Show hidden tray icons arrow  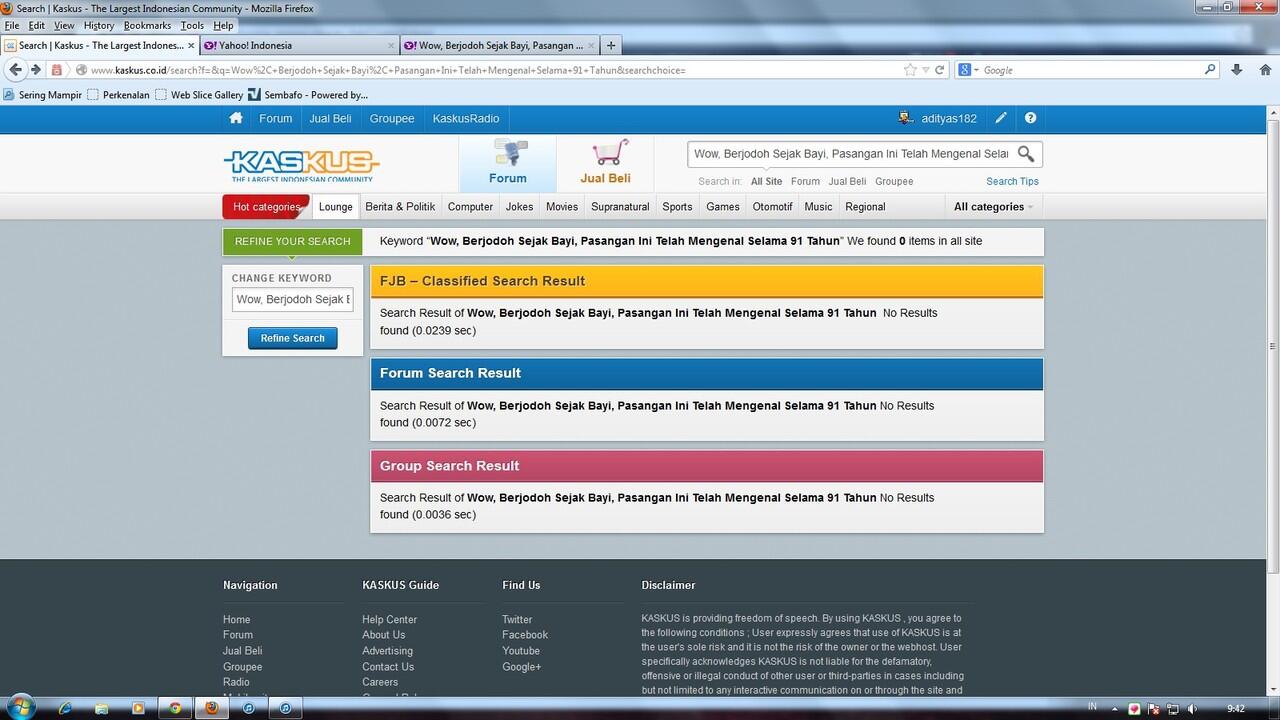[x=1117, y=709]
